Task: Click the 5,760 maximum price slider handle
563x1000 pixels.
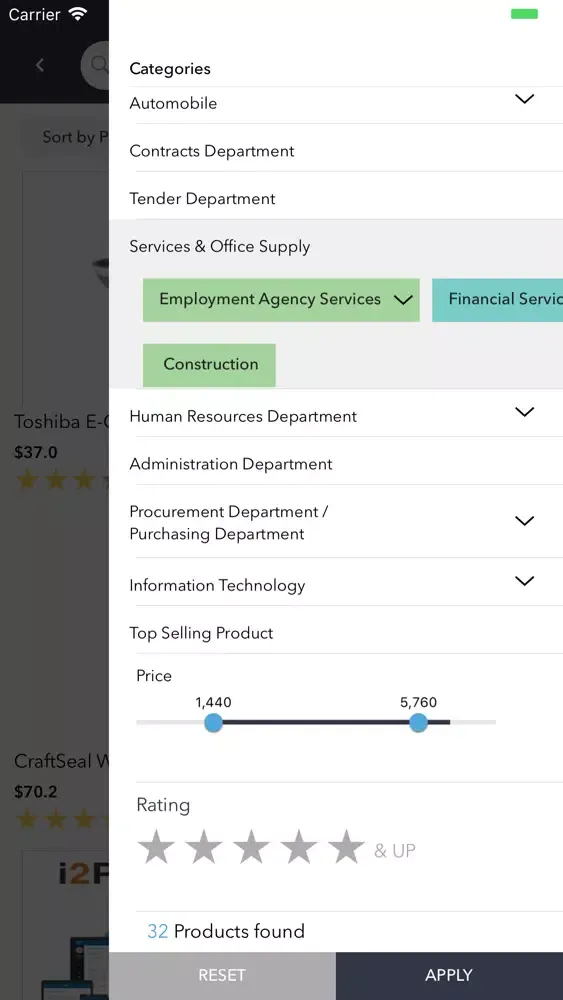Action: tap(418, 723)
